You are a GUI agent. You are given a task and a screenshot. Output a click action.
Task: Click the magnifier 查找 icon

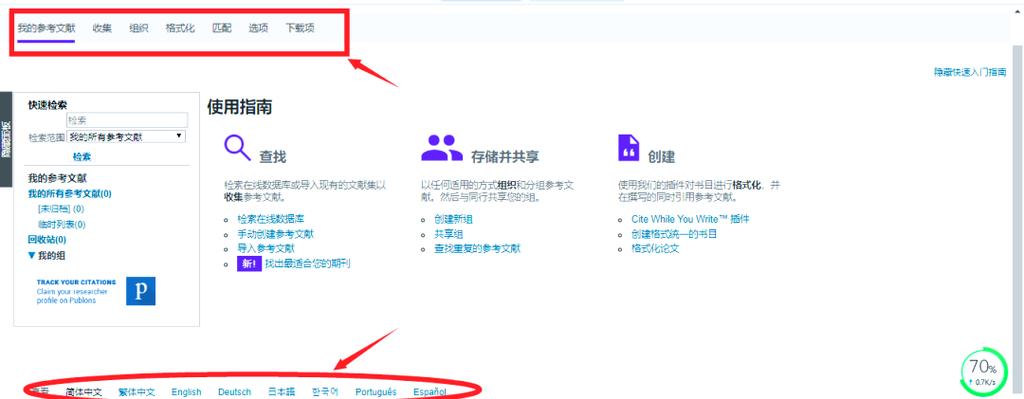click(238, 148)
